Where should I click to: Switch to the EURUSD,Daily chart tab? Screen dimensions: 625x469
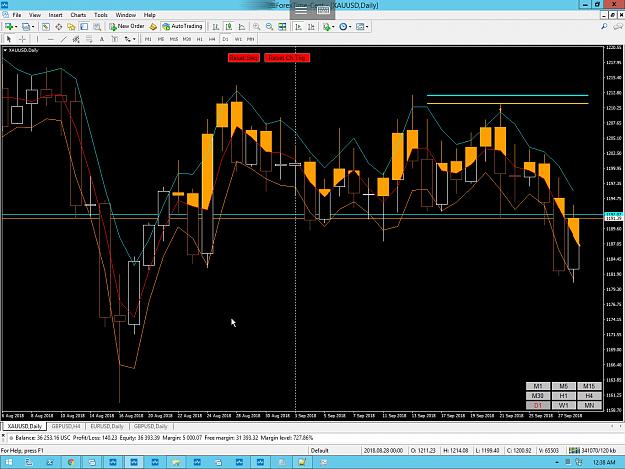(x=107, y=426)
